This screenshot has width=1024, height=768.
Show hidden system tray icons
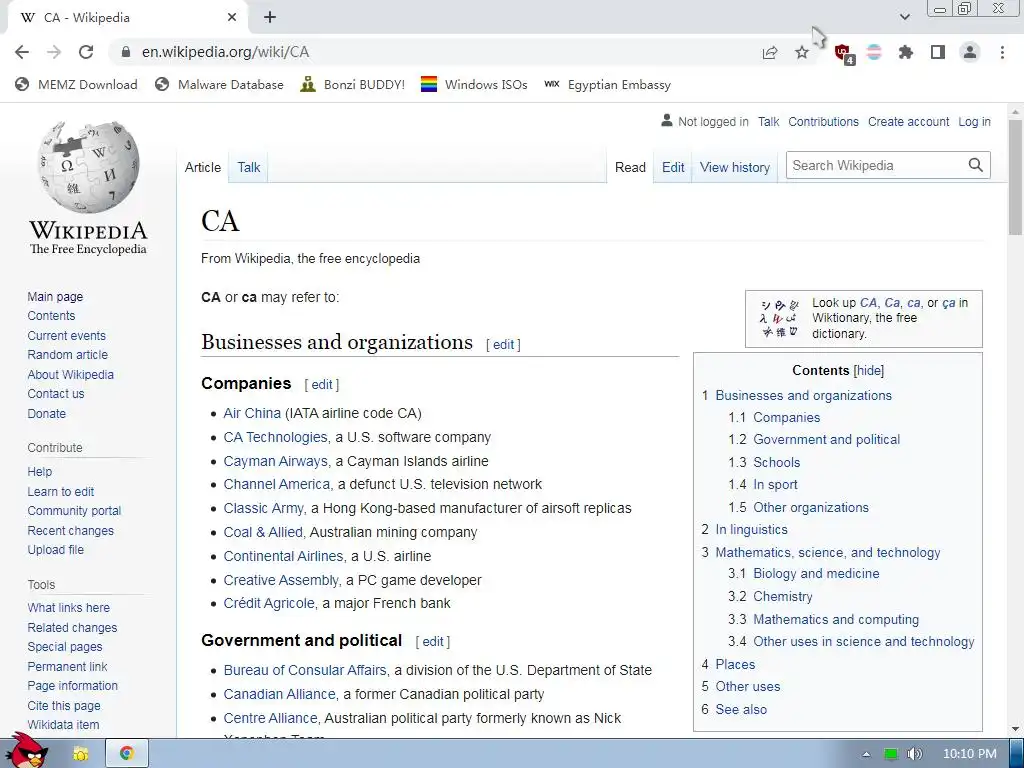pos(866,754)
